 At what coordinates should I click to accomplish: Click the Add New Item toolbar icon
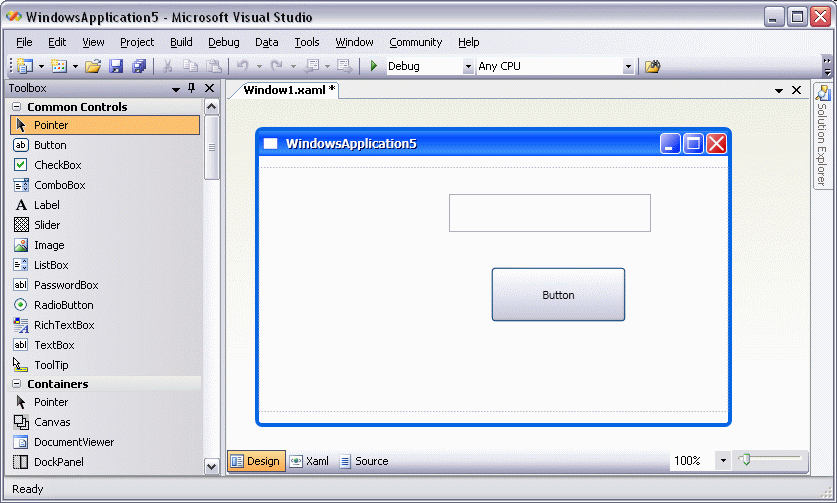coord(59,66)
